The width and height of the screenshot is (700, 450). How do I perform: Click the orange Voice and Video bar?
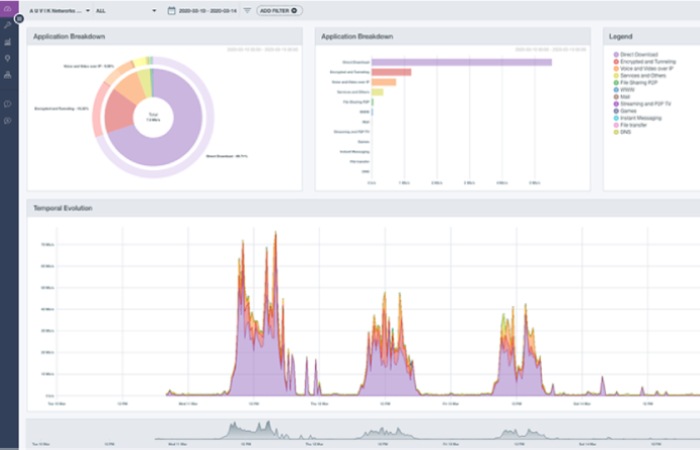click(x=384, y=82)
